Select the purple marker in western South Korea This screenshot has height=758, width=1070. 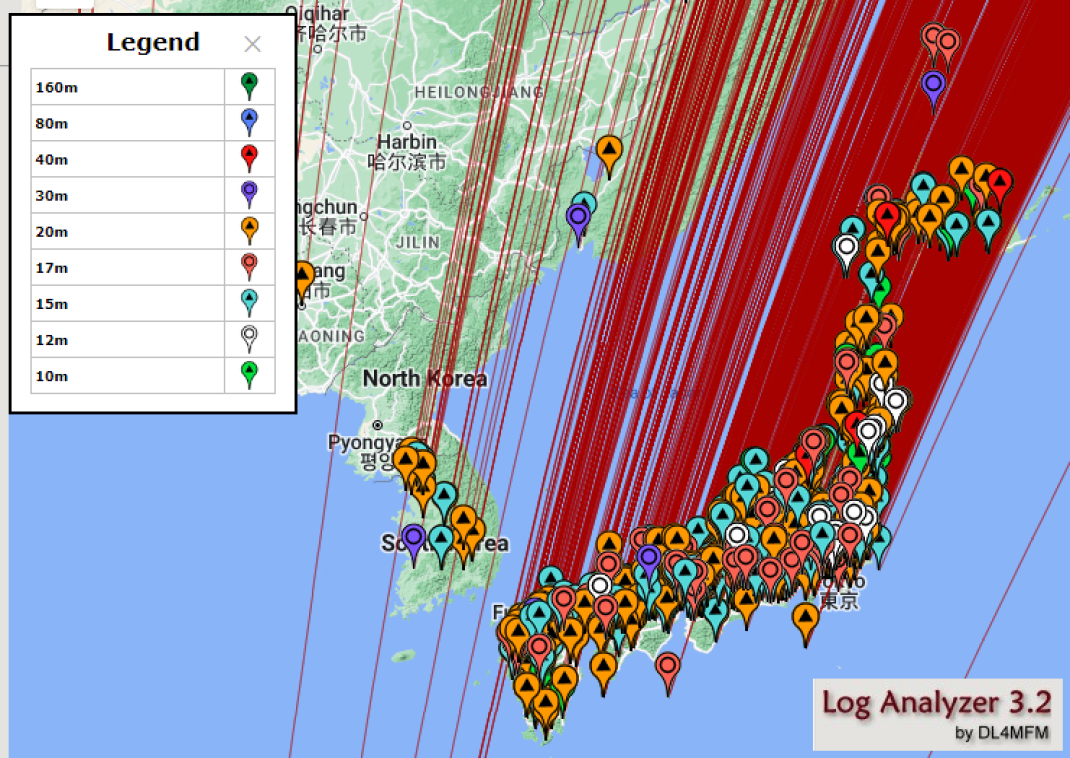(414, 540)
